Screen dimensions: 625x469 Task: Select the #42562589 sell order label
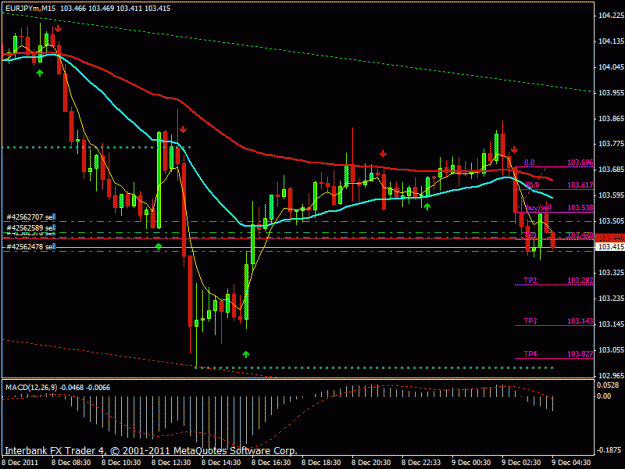point(31,228)
